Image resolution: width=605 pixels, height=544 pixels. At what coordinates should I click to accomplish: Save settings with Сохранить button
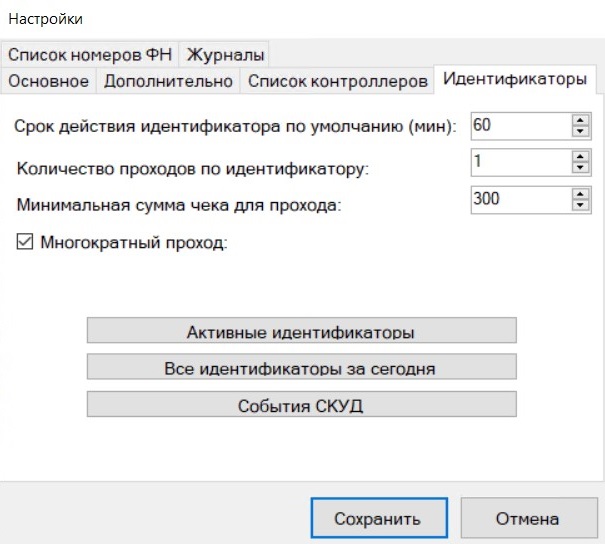pyautogui.click(x=379, y=518)
